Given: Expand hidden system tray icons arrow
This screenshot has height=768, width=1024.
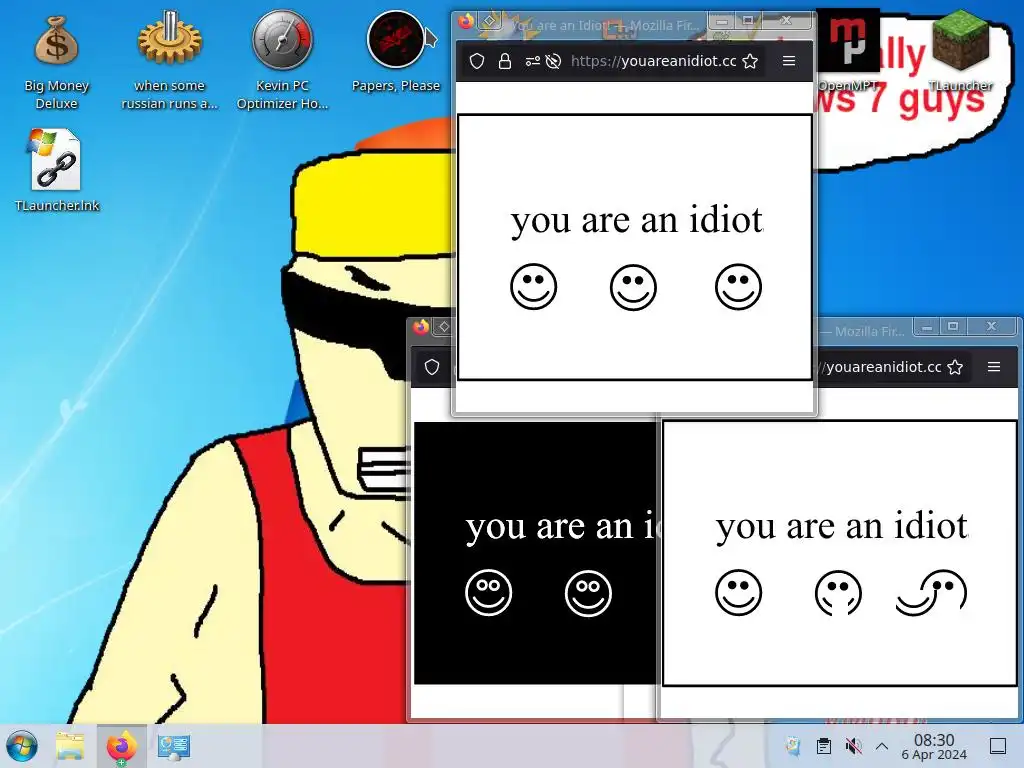Looking at the screenshot, I should click(x=882, y=746).
